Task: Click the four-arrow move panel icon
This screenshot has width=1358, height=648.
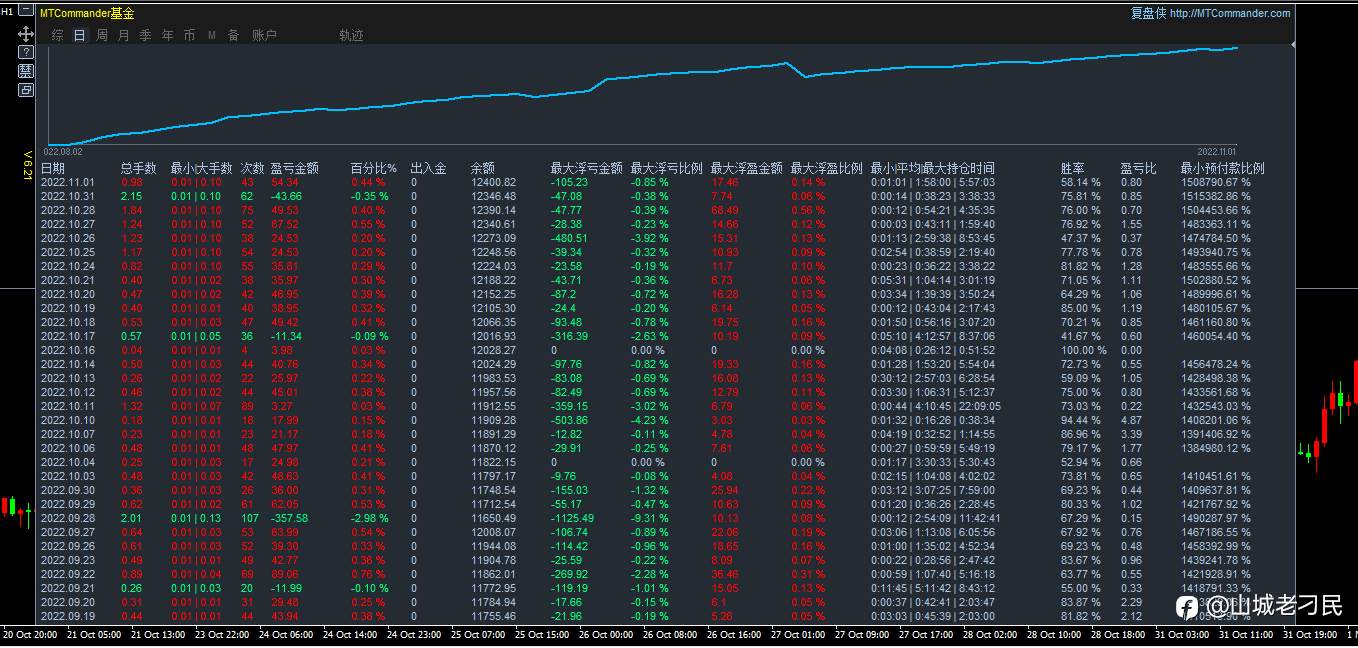Action: (x=26, y=34)
